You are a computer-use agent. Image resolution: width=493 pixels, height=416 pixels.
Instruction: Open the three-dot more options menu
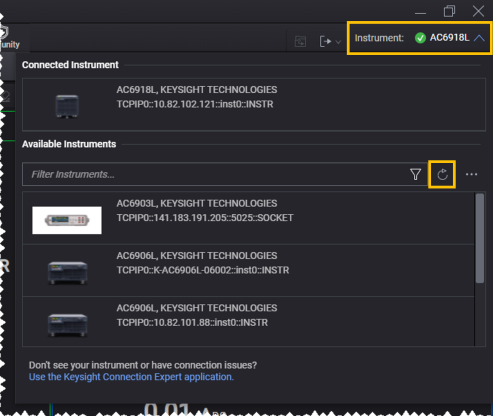coord(471,174)
